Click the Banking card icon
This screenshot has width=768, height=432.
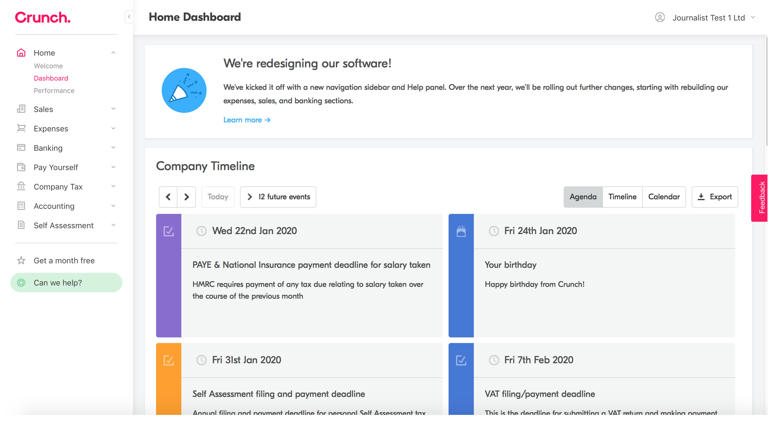[21, 148]
